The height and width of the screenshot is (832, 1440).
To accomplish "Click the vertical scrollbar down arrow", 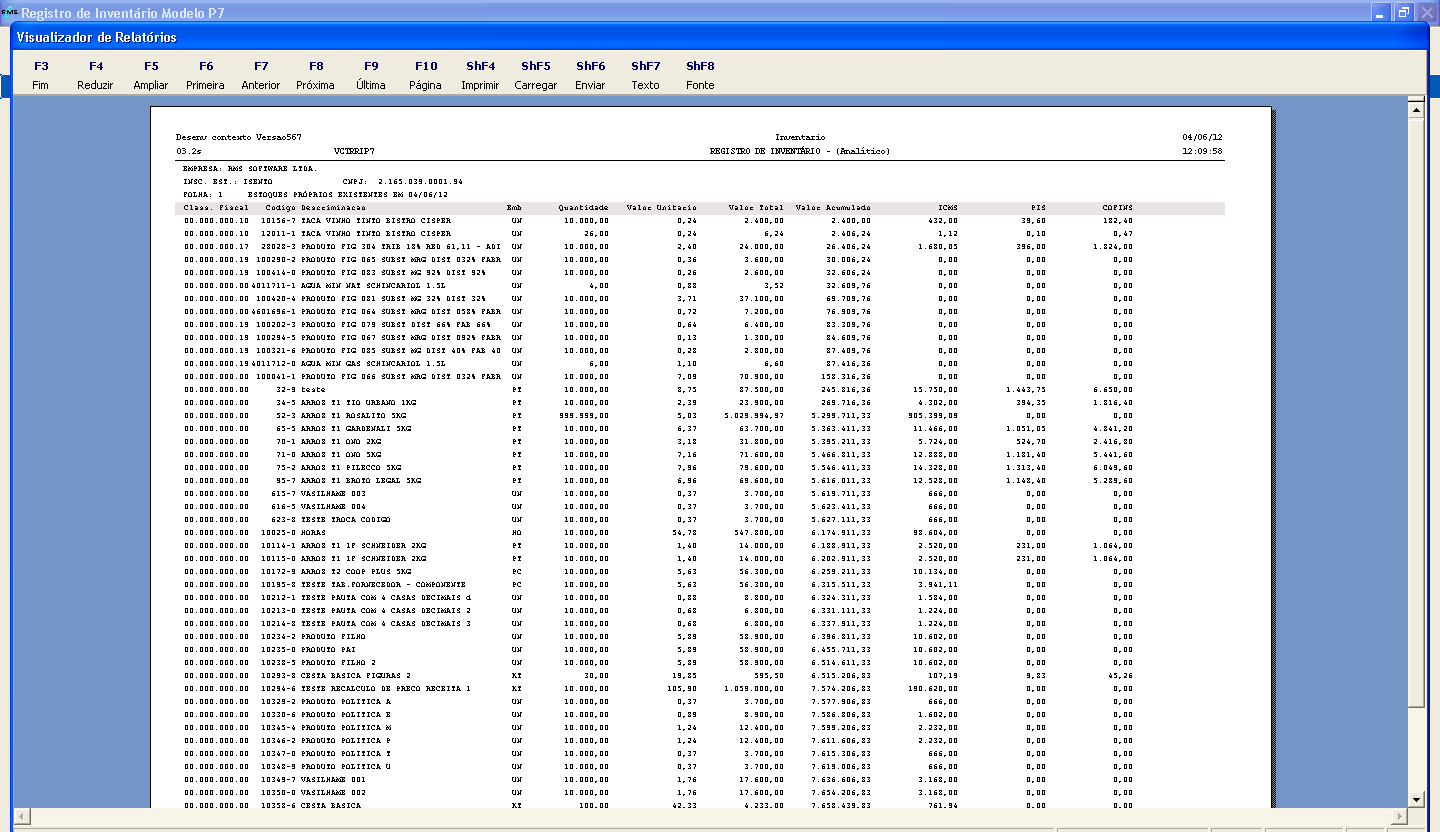I will (1415, 799).
